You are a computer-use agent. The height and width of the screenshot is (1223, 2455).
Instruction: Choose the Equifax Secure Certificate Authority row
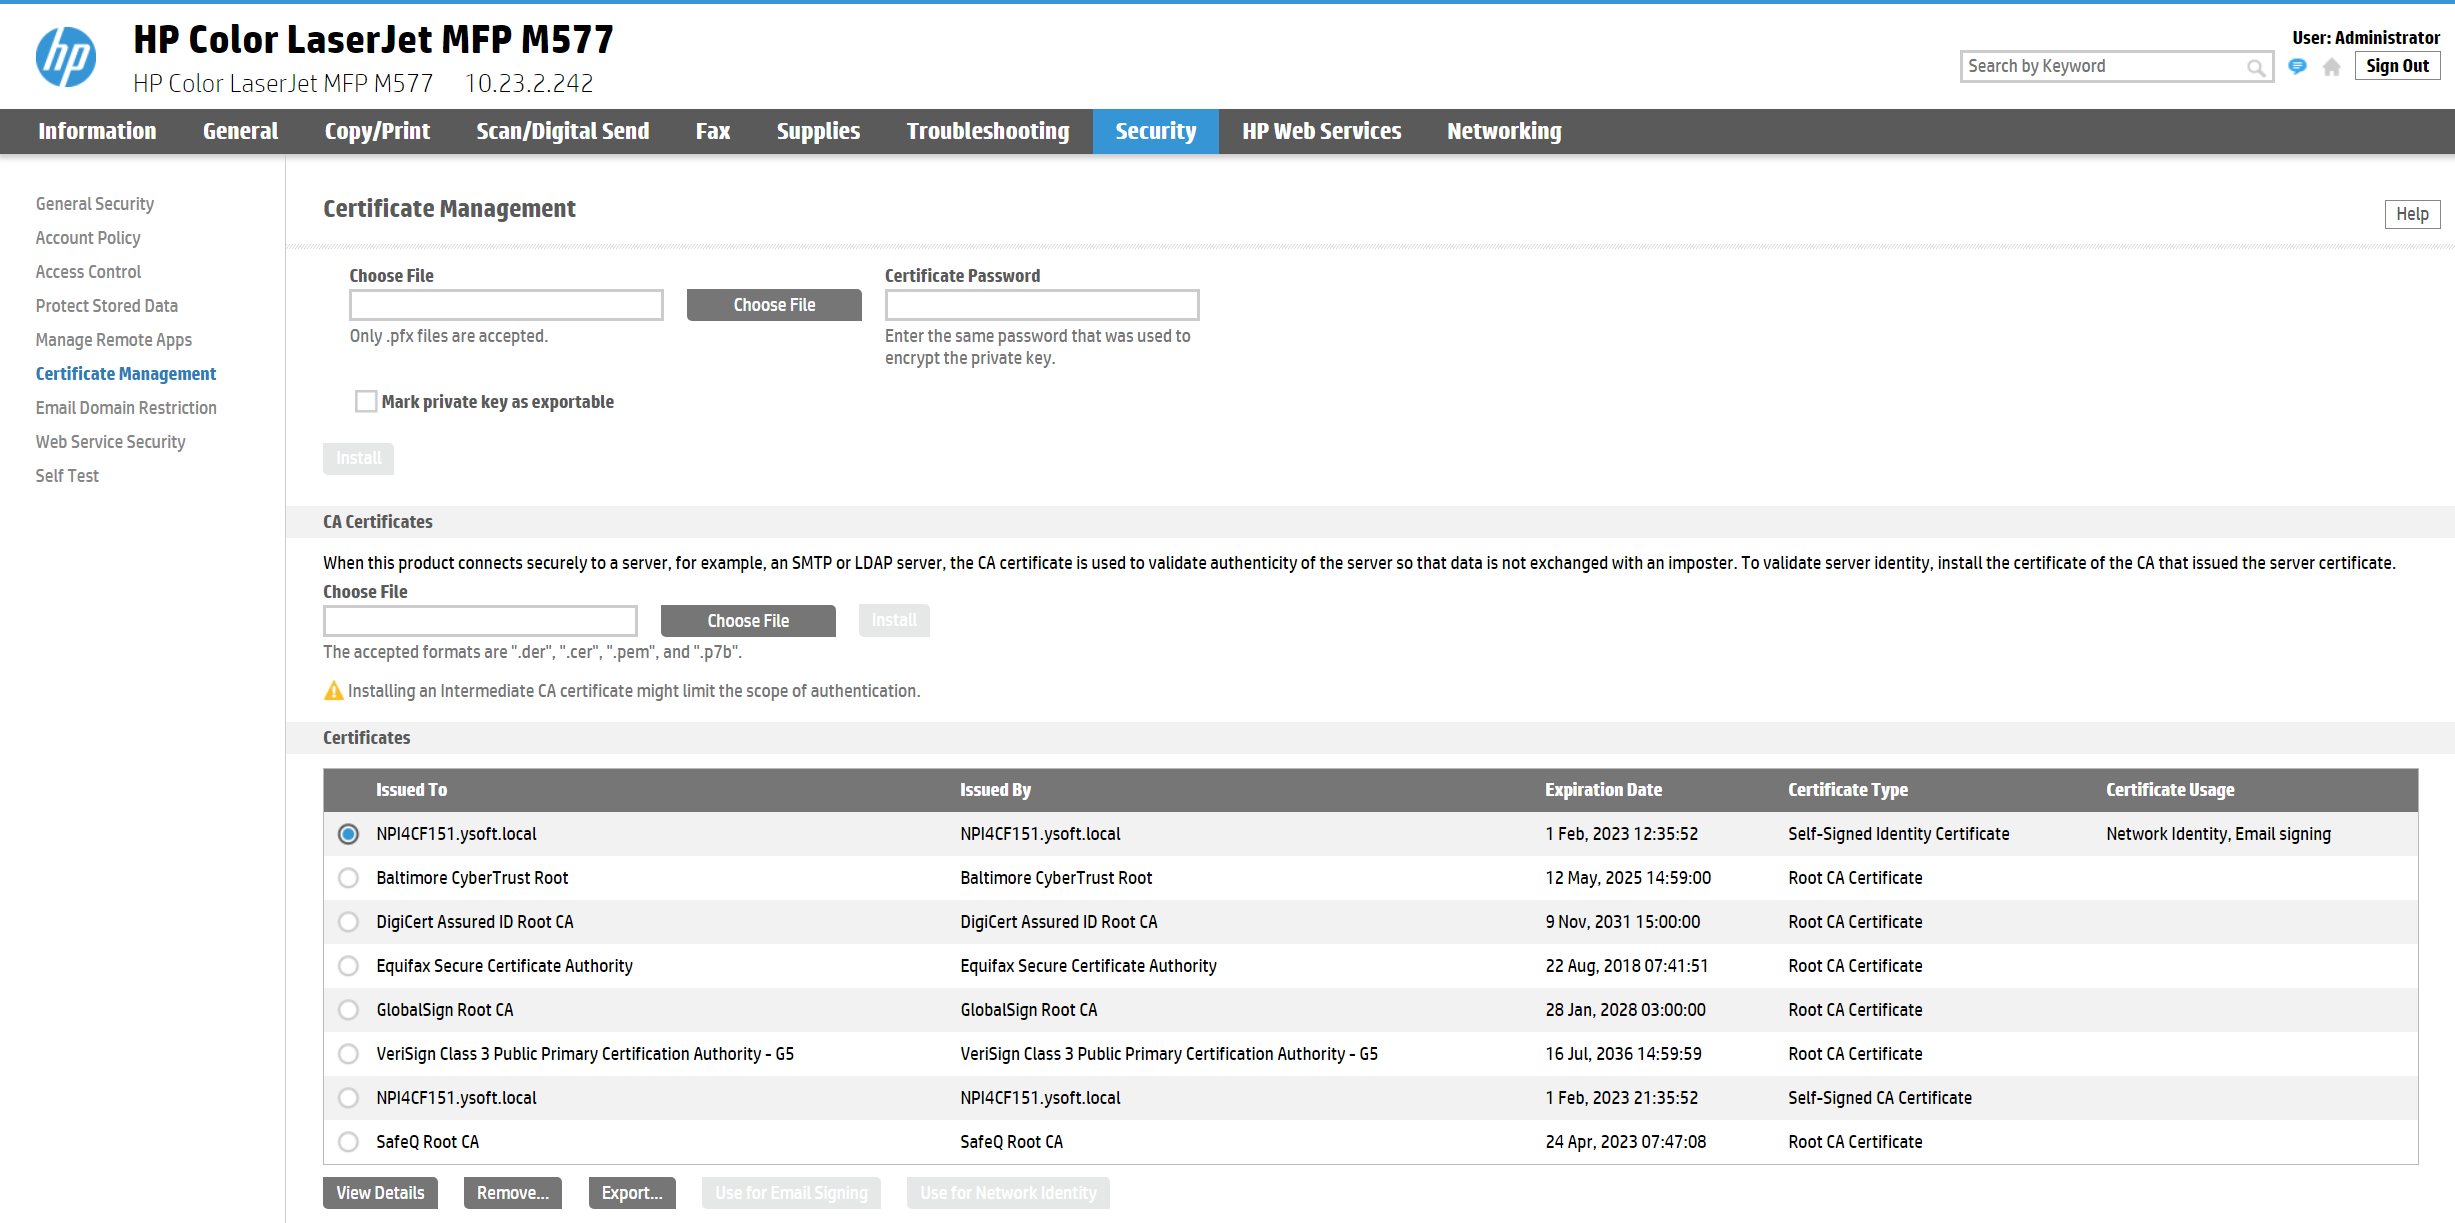[x=348, y=966]
